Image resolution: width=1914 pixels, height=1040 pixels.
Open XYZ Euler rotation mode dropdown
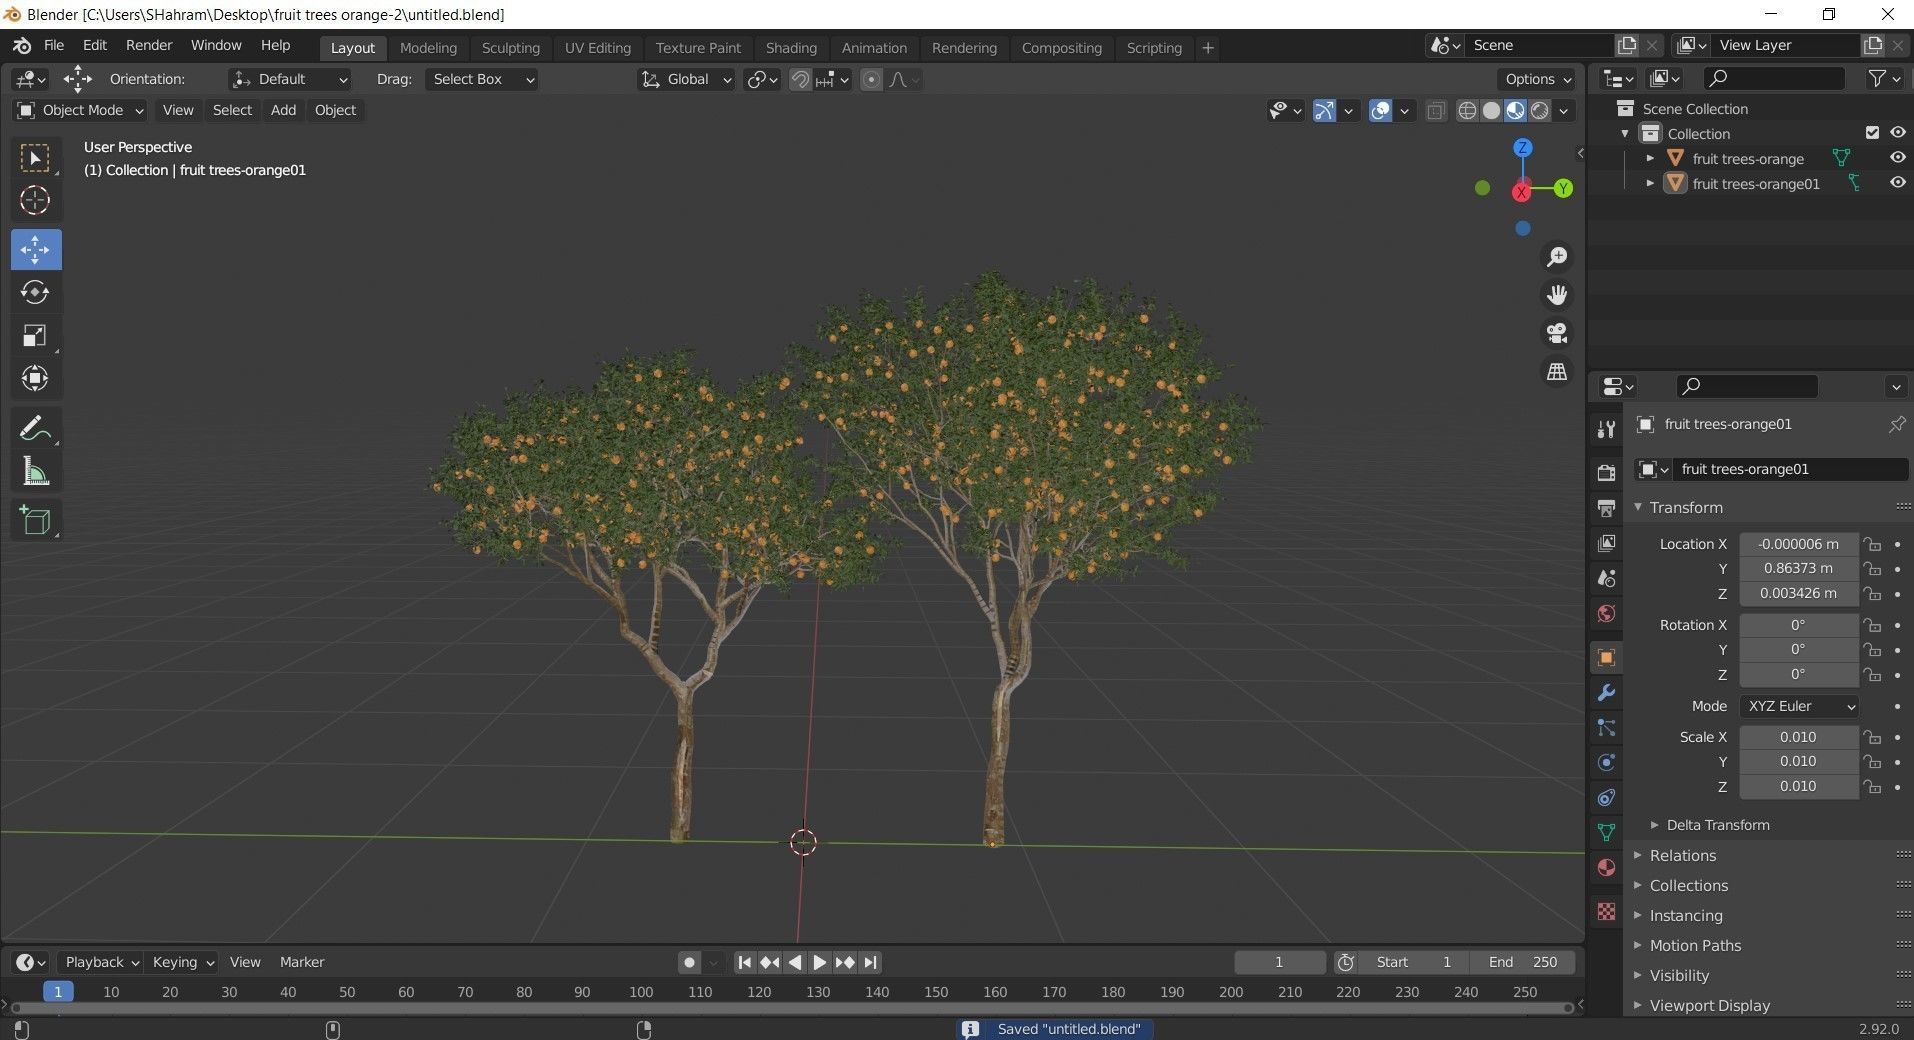click(1799, 706)
